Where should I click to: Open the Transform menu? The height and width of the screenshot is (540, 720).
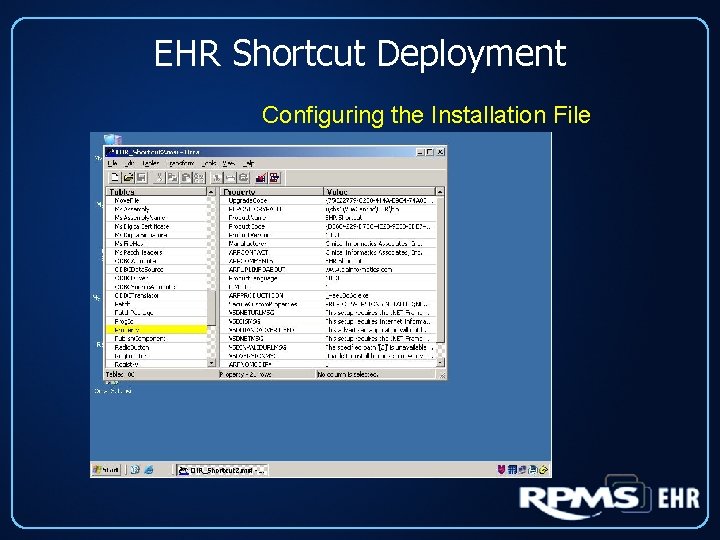tap(181, 163)
